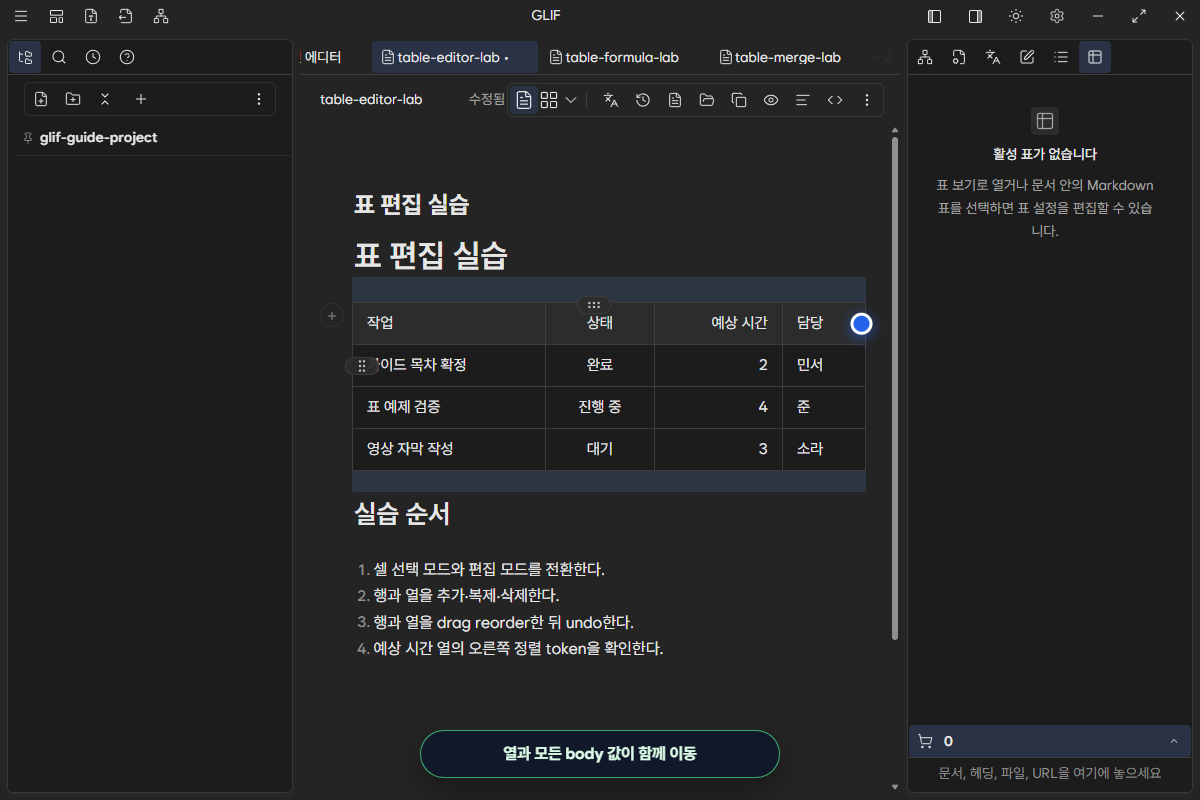
Task: Expand the cart basket panel chevron
Action: click(1174, 741)
